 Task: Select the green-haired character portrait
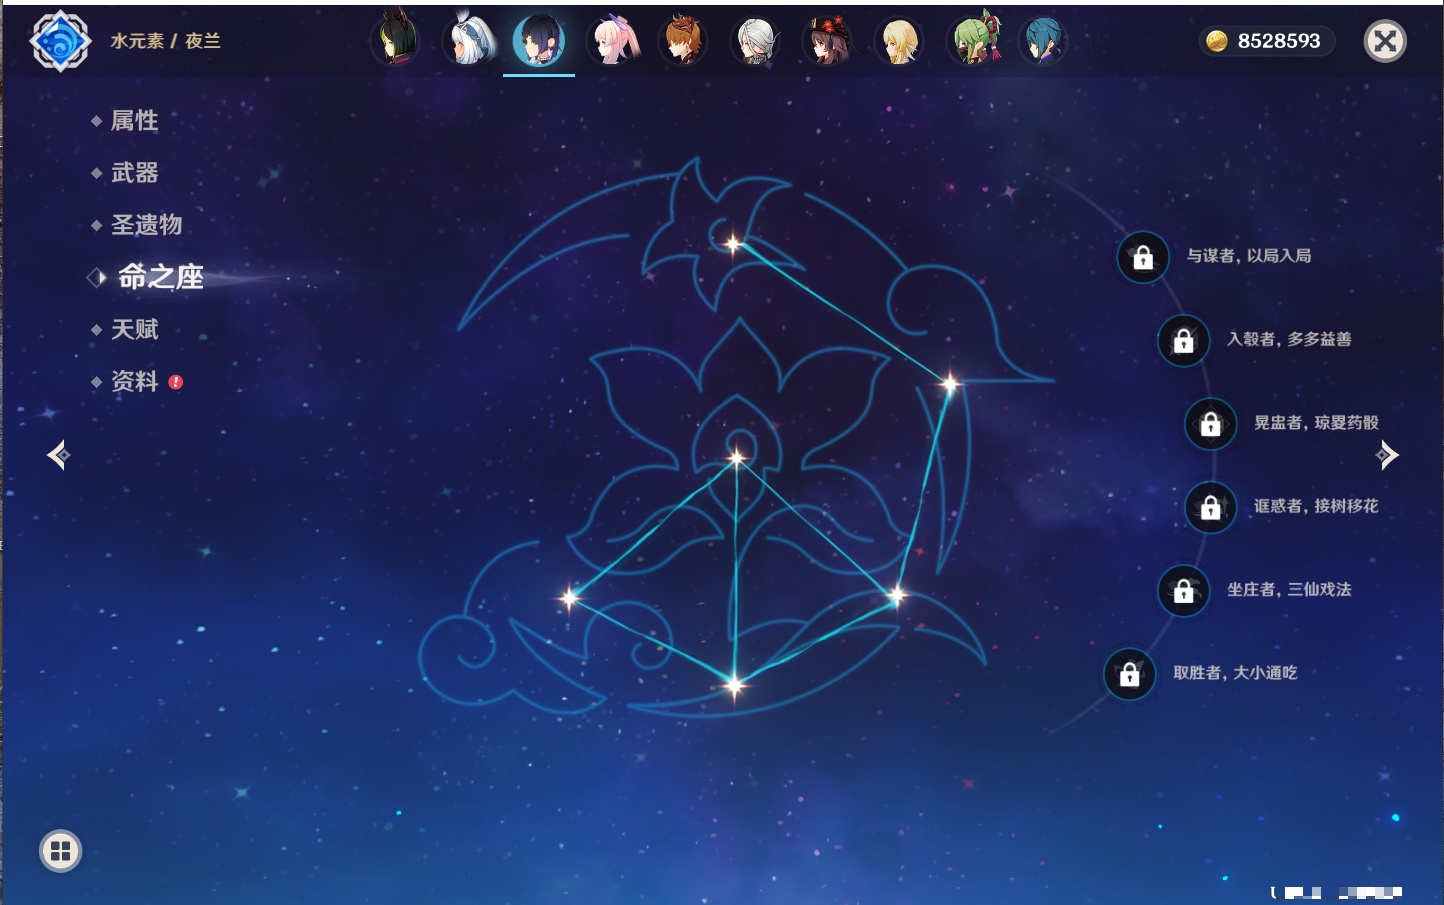[x=972, y=41]
